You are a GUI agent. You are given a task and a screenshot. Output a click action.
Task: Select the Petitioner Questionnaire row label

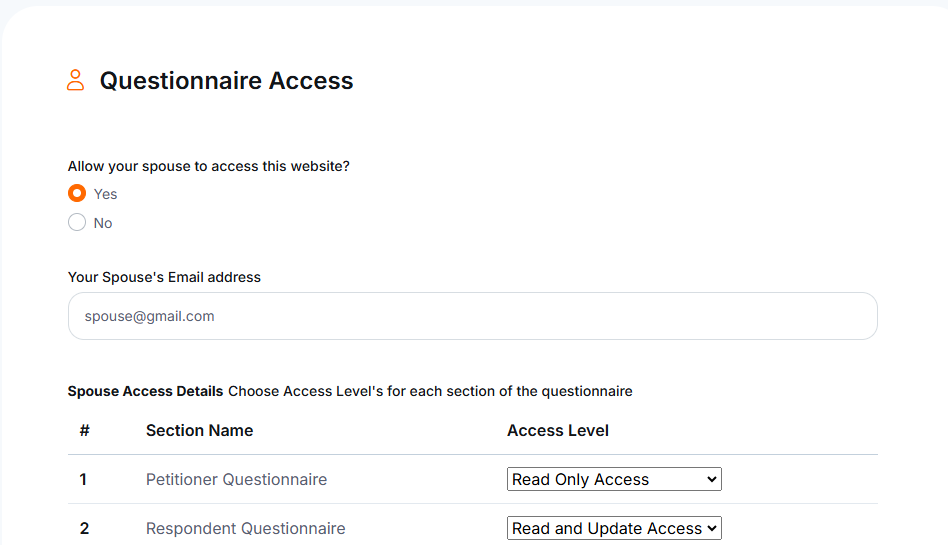(236, 479)
